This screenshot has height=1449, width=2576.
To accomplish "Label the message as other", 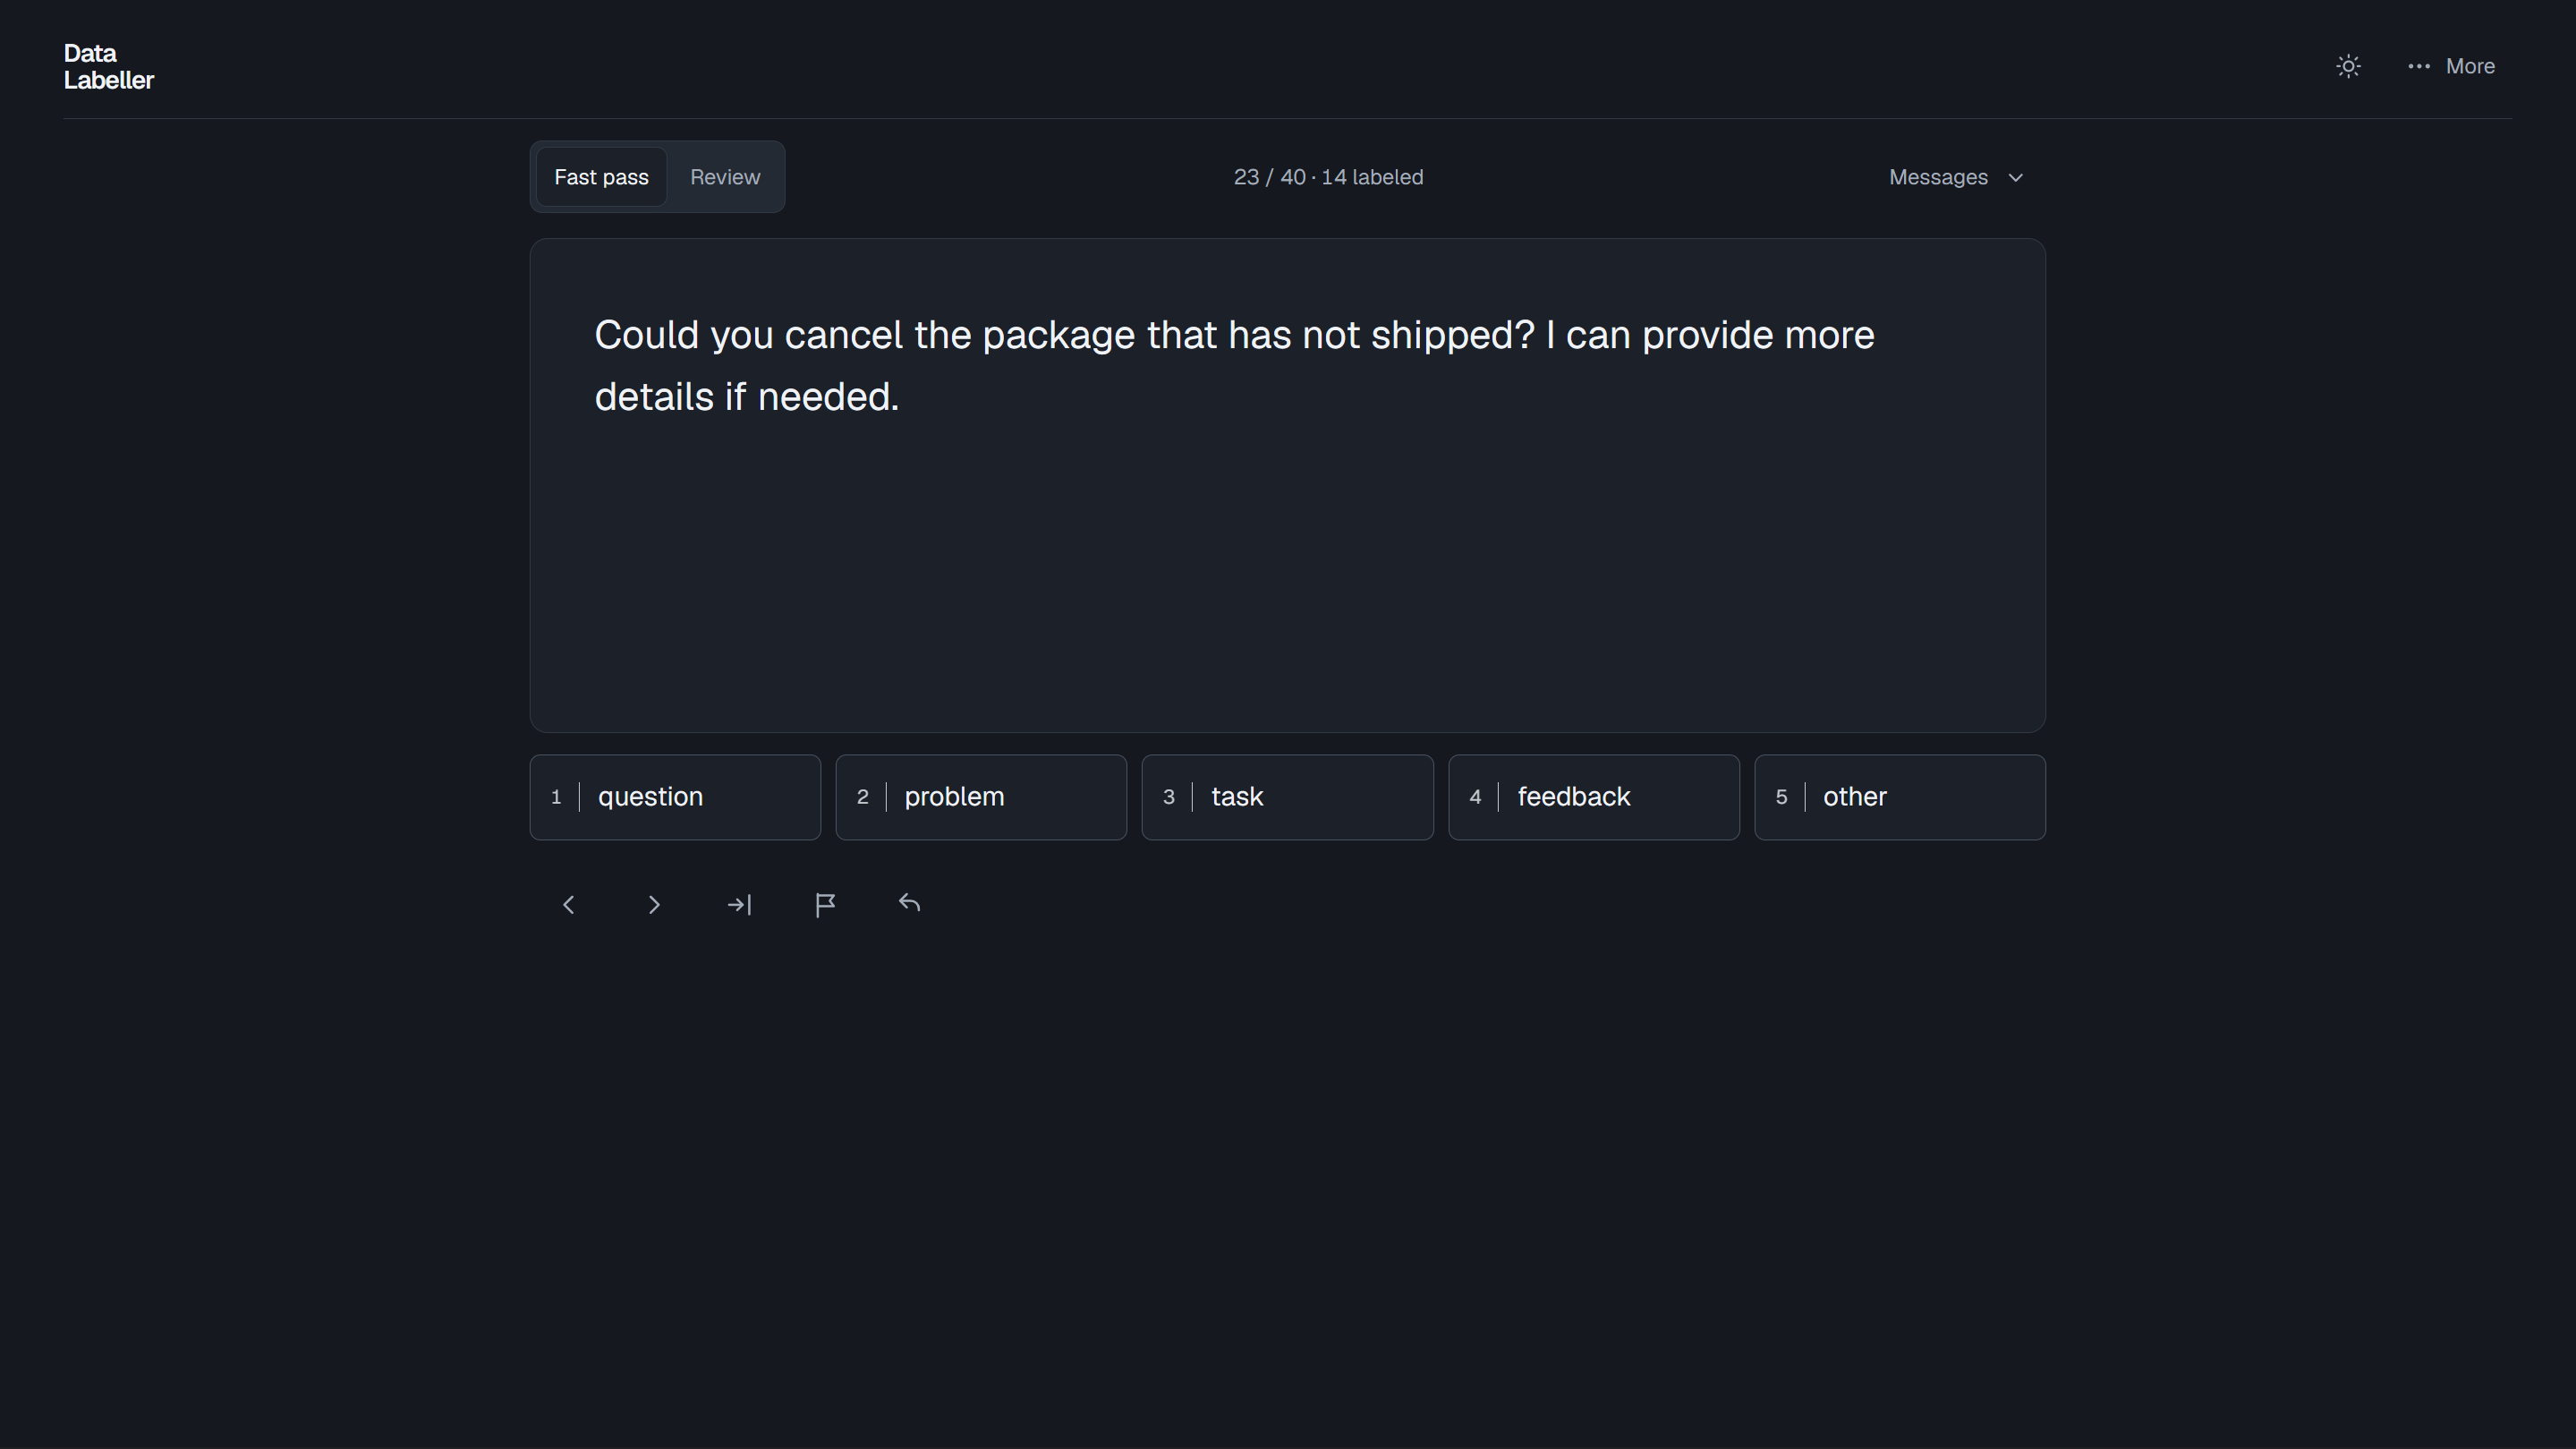I will 1900,797.
